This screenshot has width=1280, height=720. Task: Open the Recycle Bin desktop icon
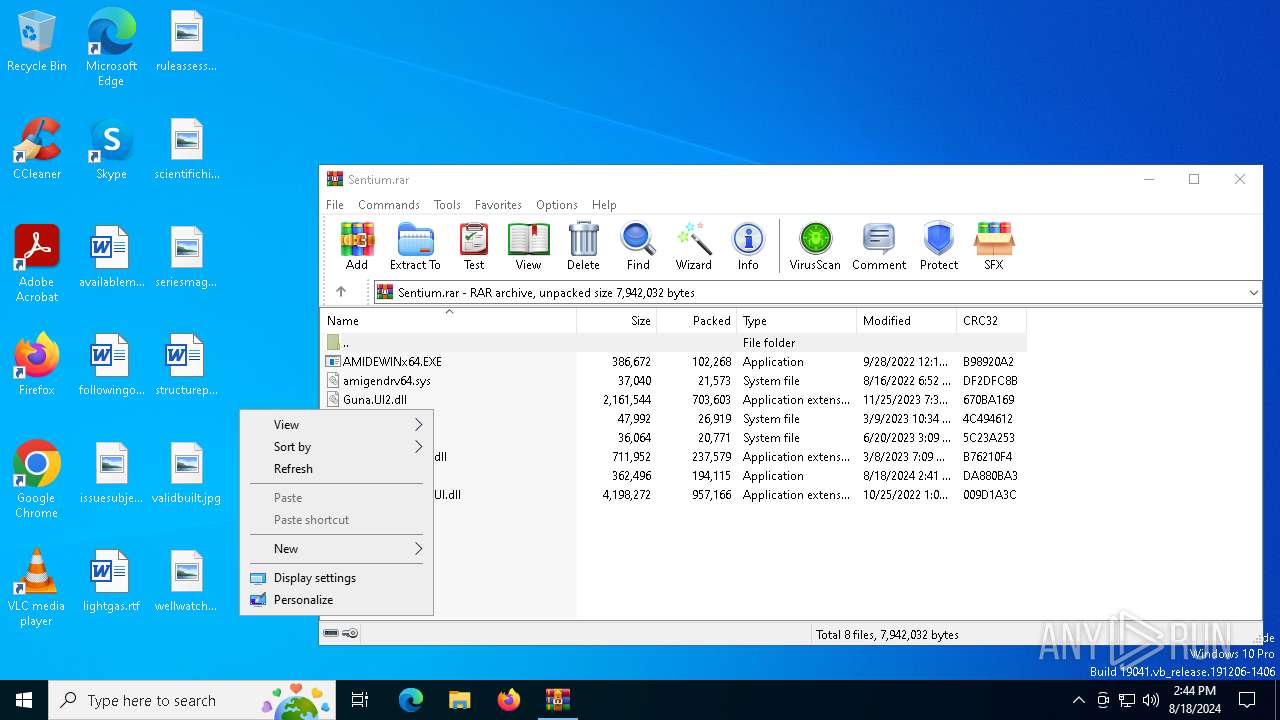[37, 42]
